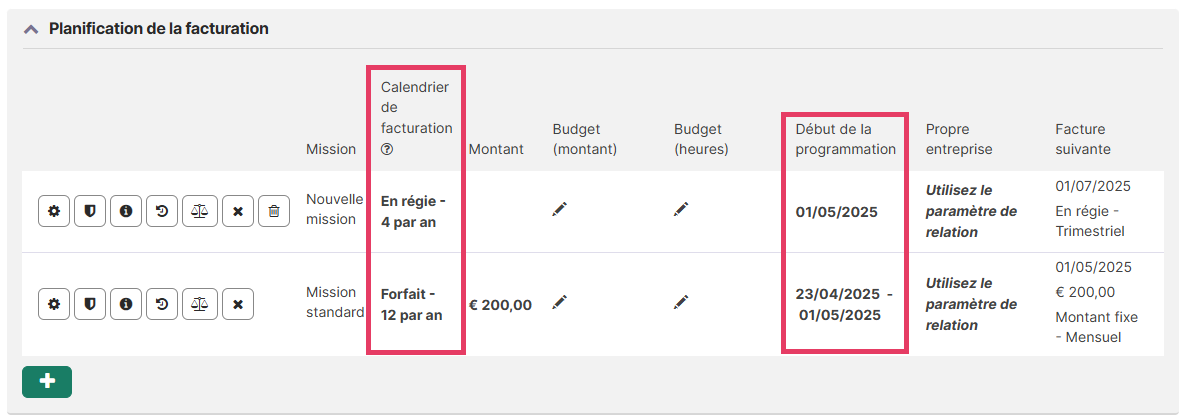Delete Nouvelle mission with trash icon
The image size is (1186, 420).
[274, 211]
